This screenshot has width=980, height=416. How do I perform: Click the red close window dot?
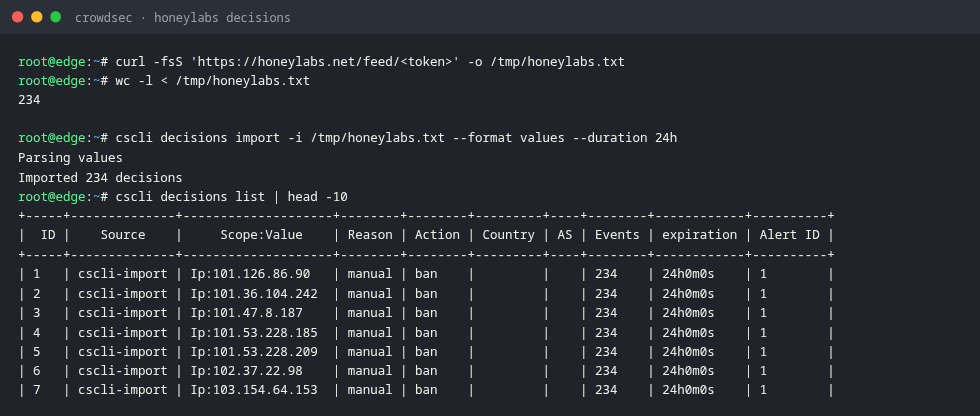18,17
